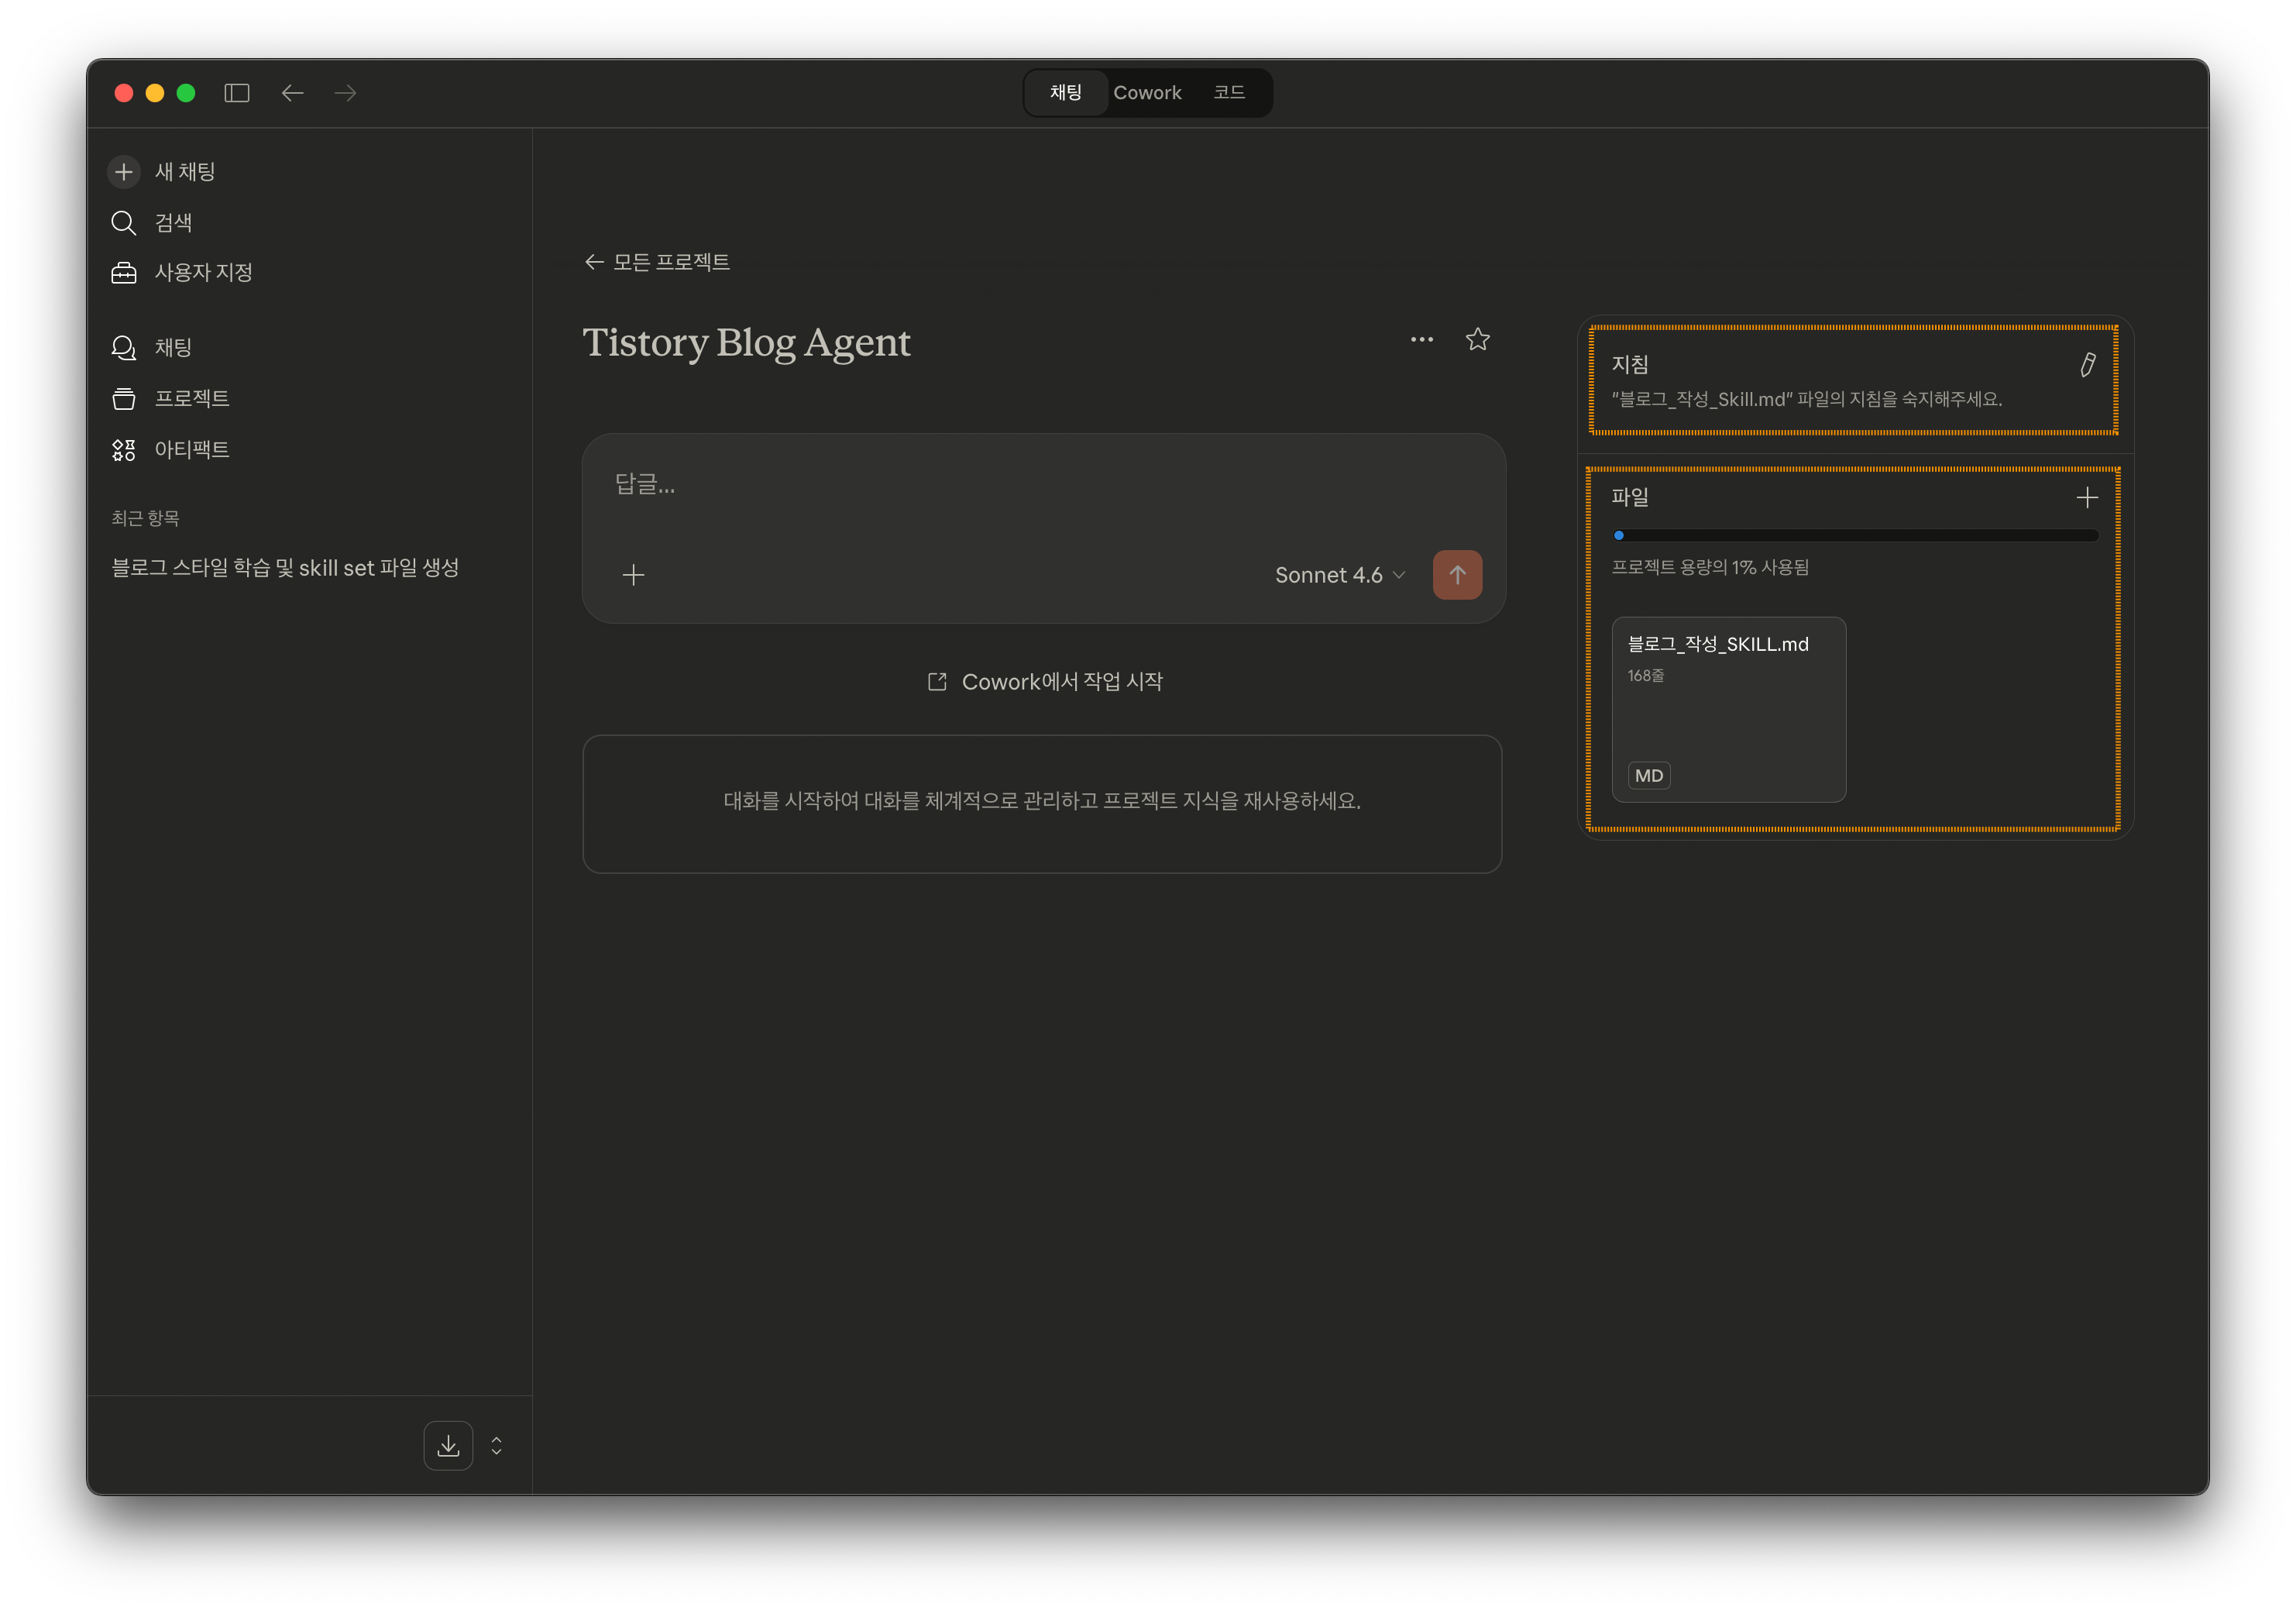Open project options three-dot menu
Screen dimensions: 2296x1610
click(1421, 340)
